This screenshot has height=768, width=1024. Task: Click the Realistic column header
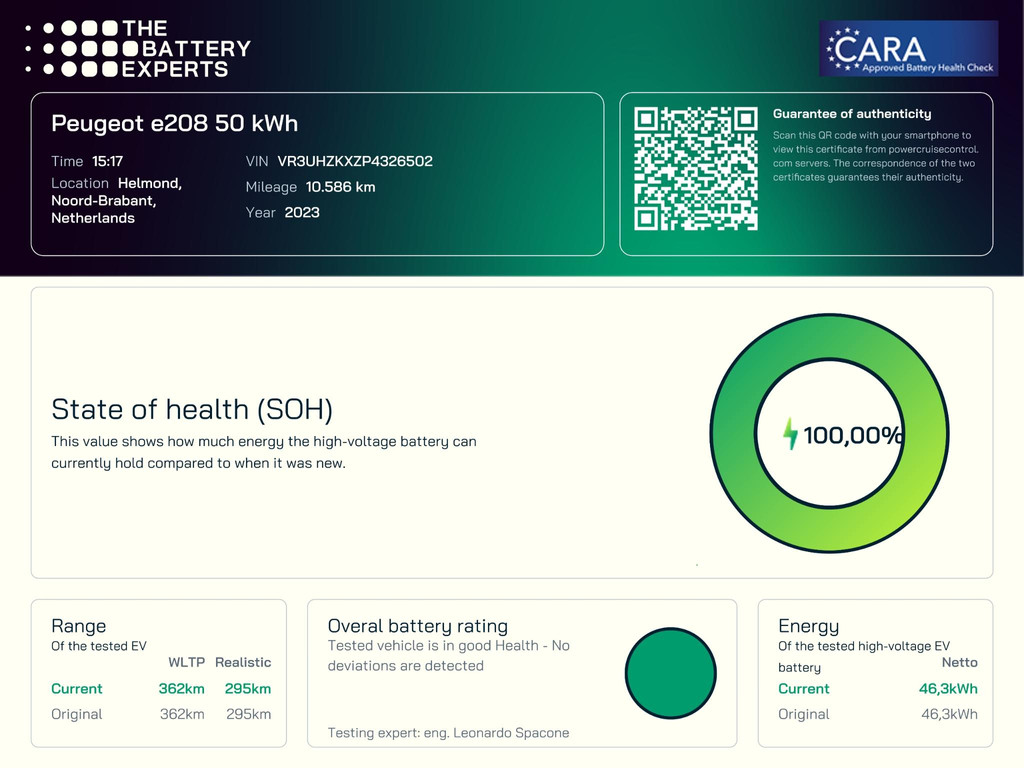[243, 662]
